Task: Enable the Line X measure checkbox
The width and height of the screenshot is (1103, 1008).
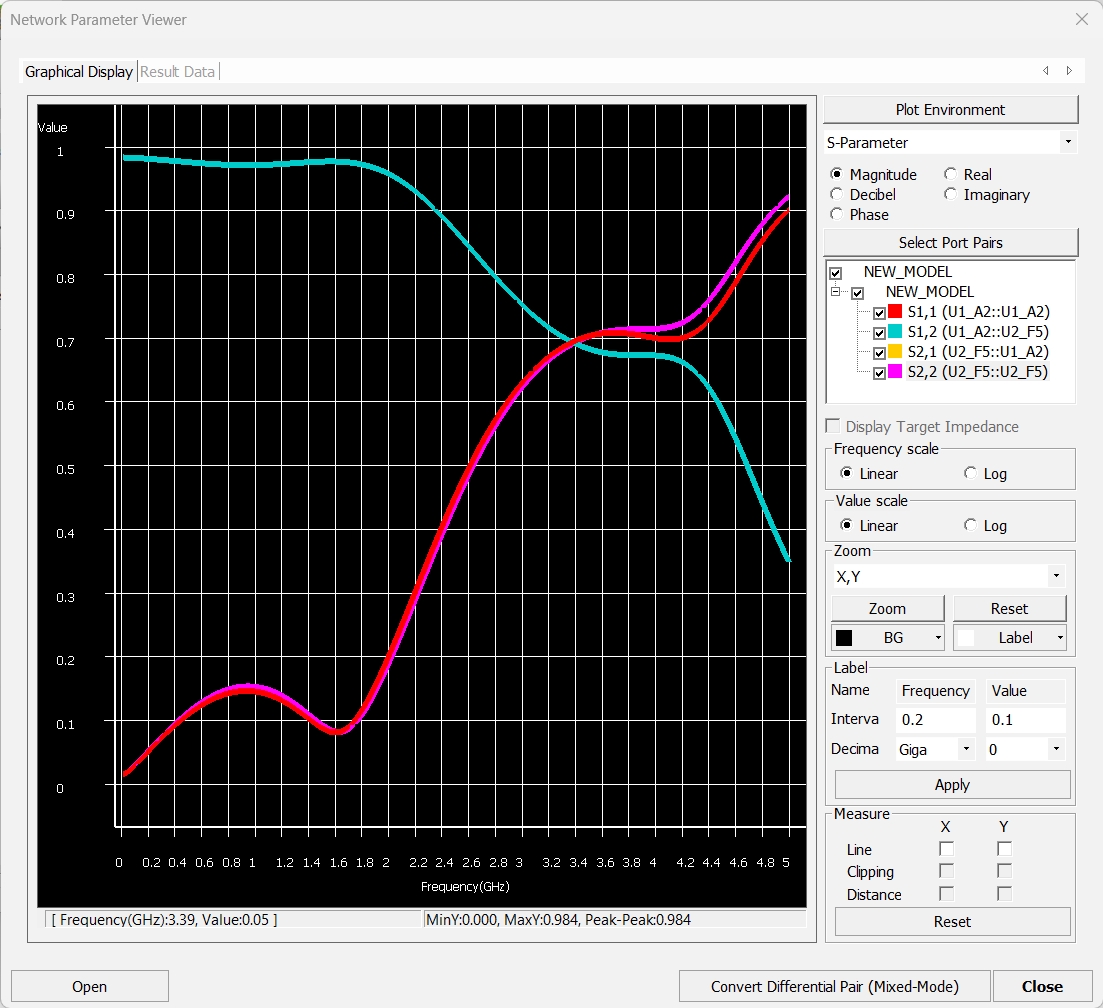Action: (946, 849)
